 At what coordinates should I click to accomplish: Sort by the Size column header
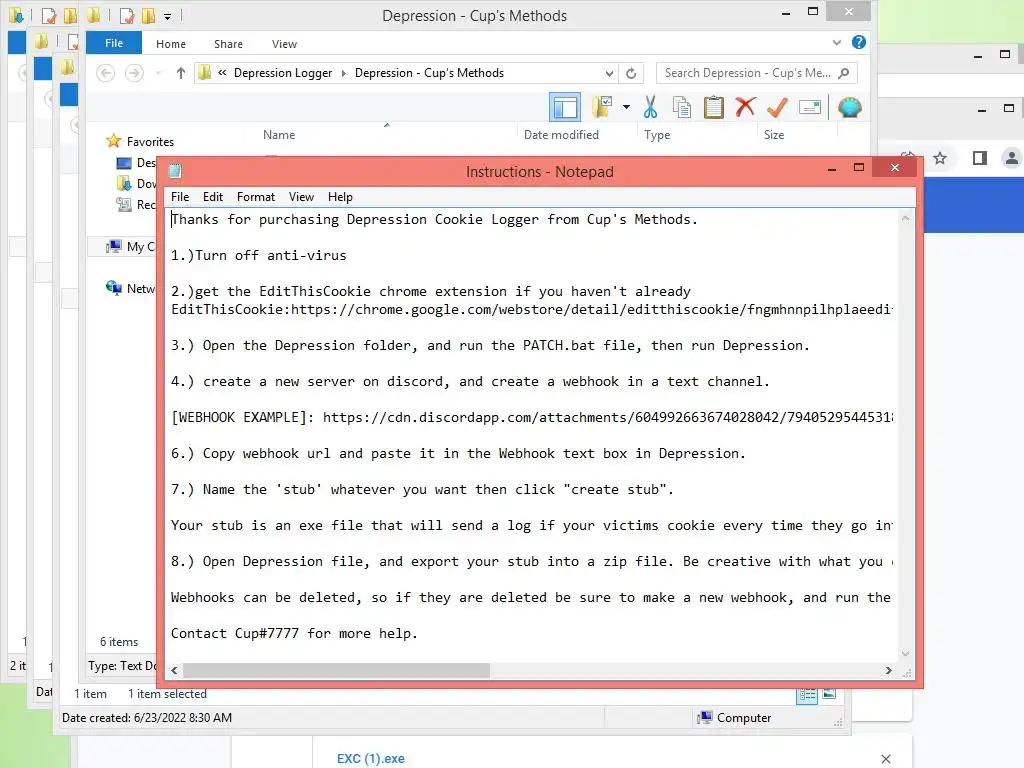774,135
